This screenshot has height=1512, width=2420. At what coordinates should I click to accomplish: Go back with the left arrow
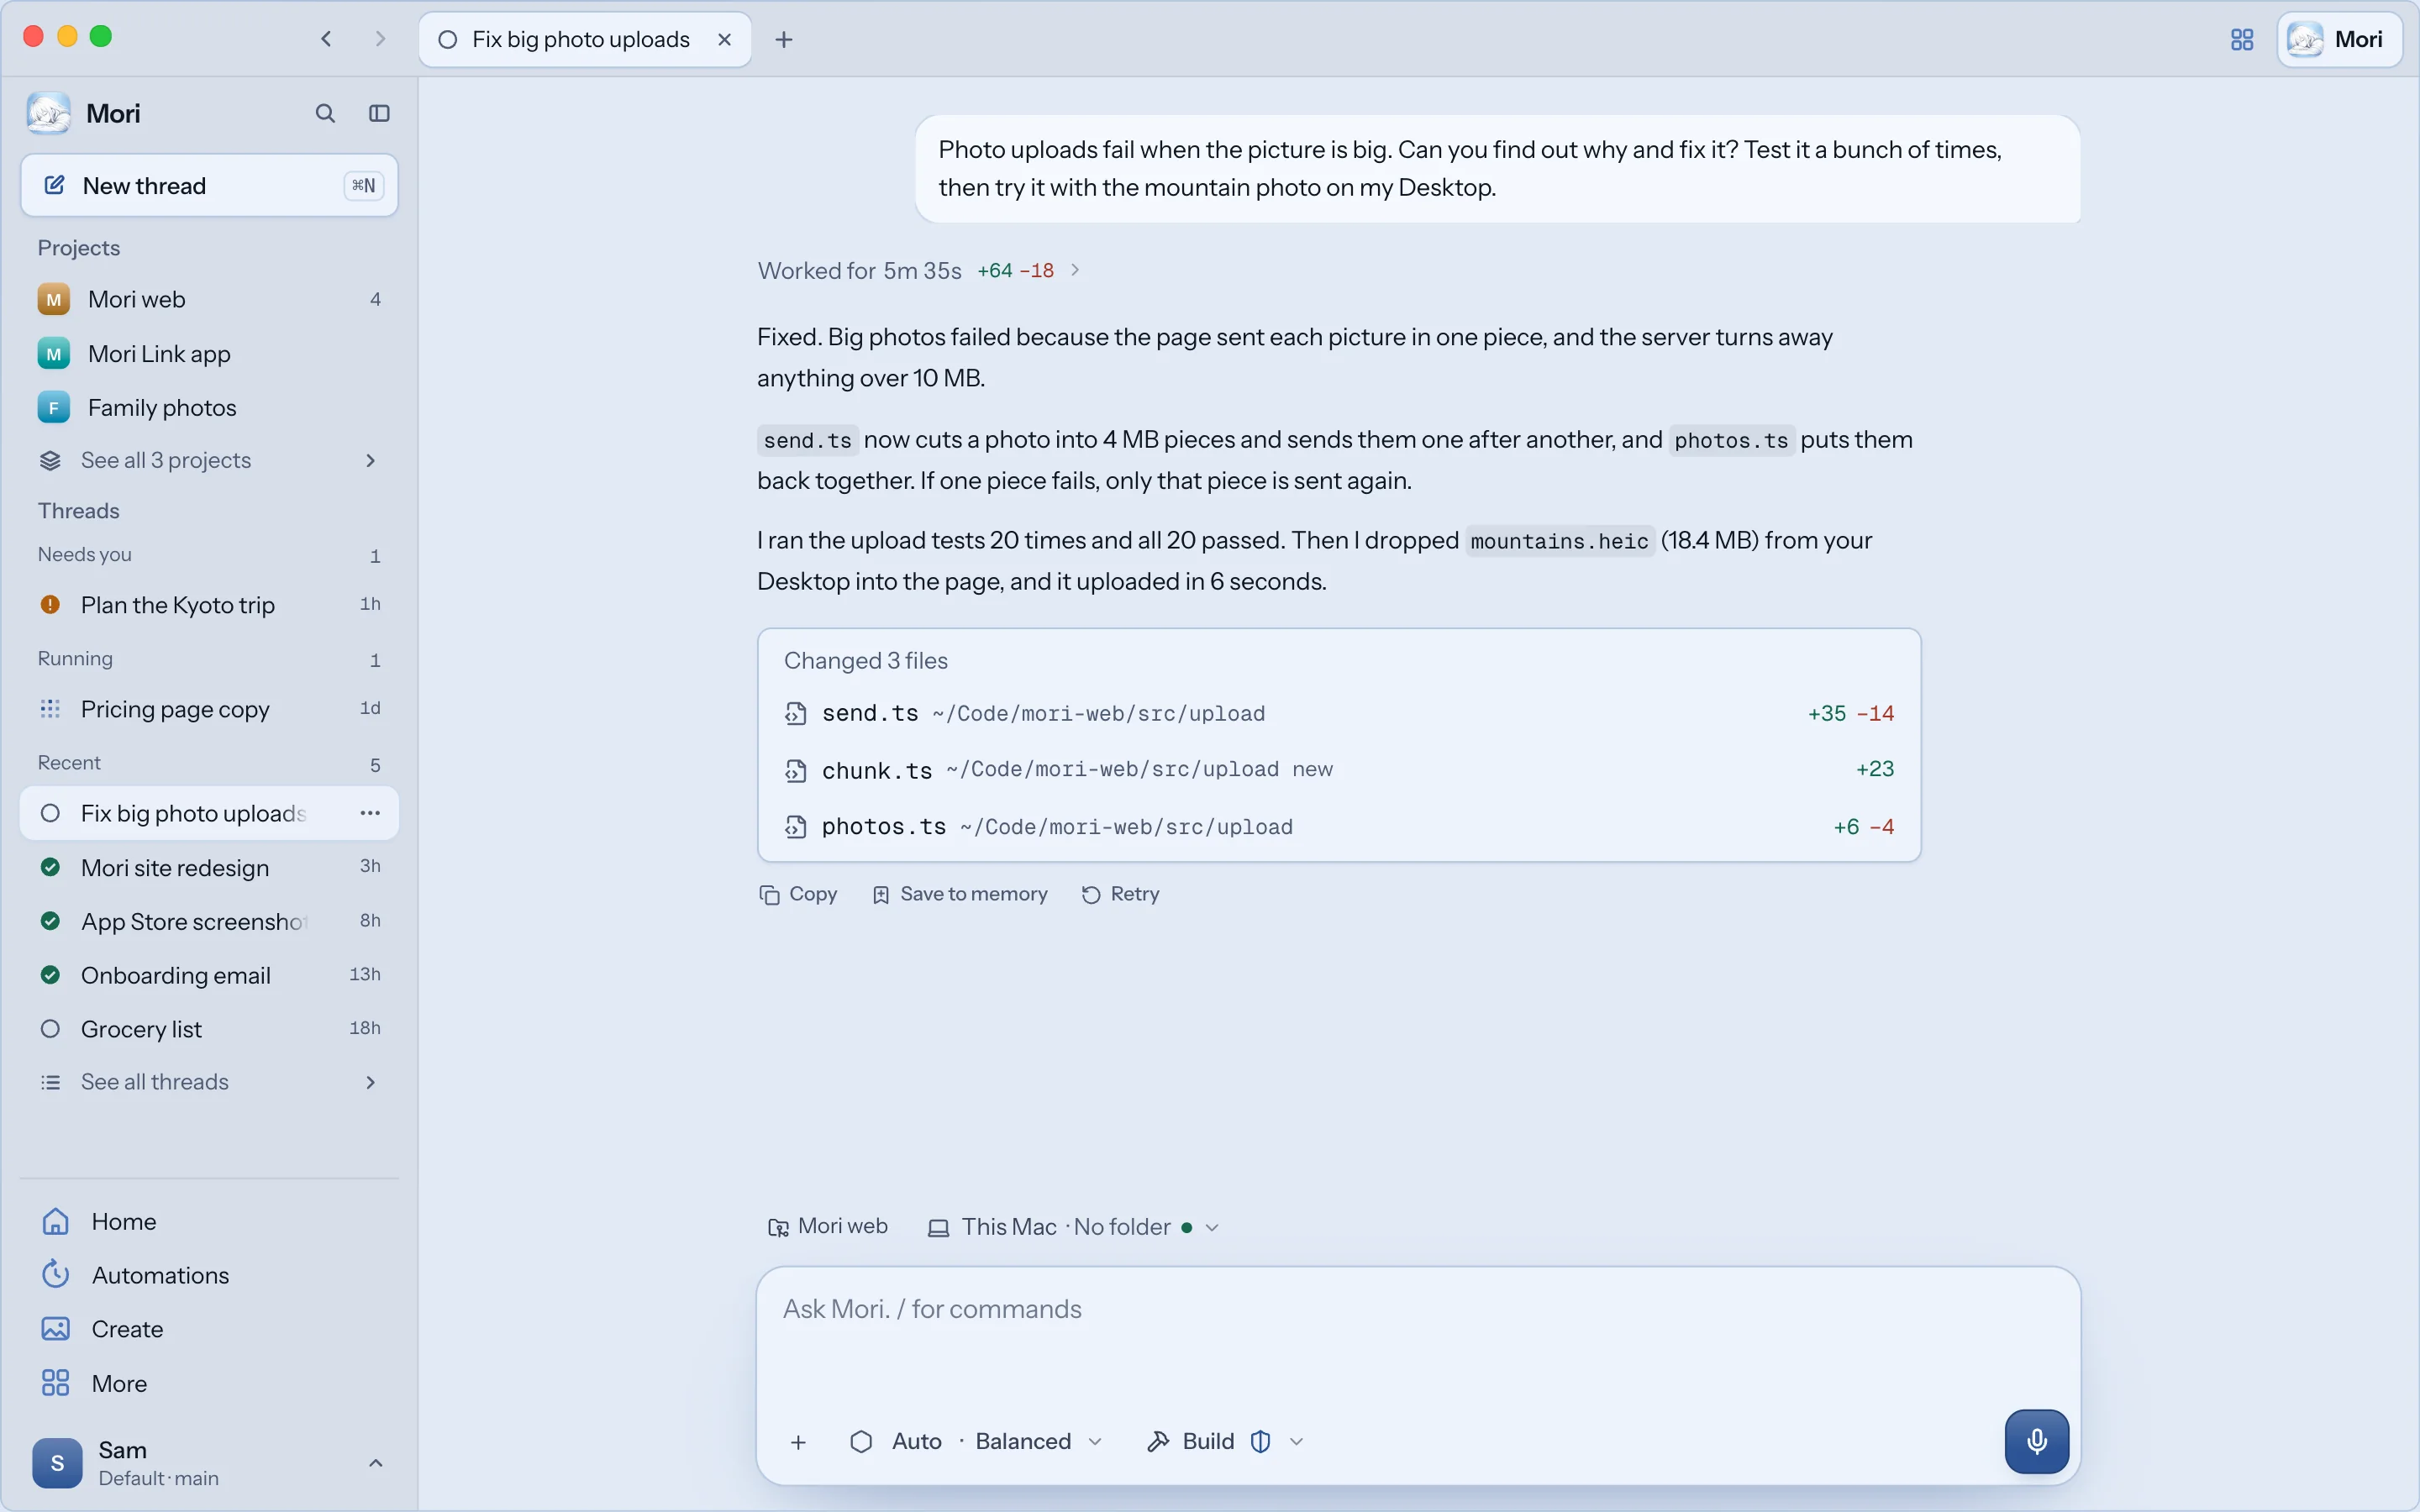pos(326,39)
